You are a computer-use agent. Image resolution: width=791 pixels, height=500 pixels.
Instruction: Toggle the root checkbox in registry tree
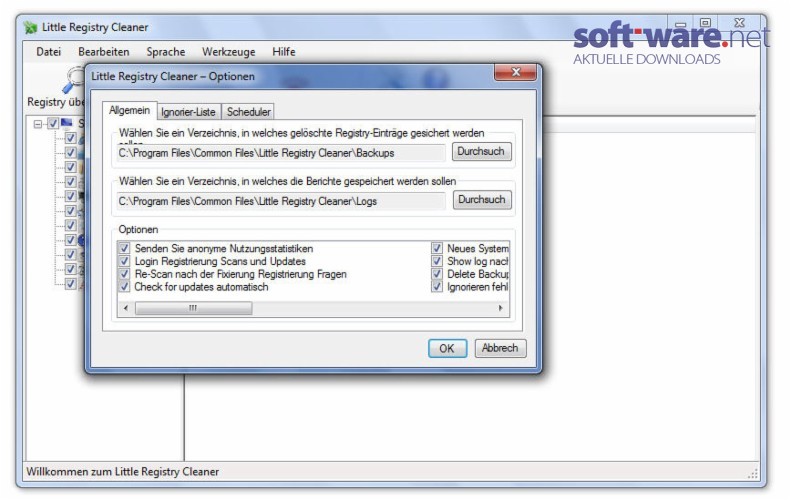tap(52, 123)
